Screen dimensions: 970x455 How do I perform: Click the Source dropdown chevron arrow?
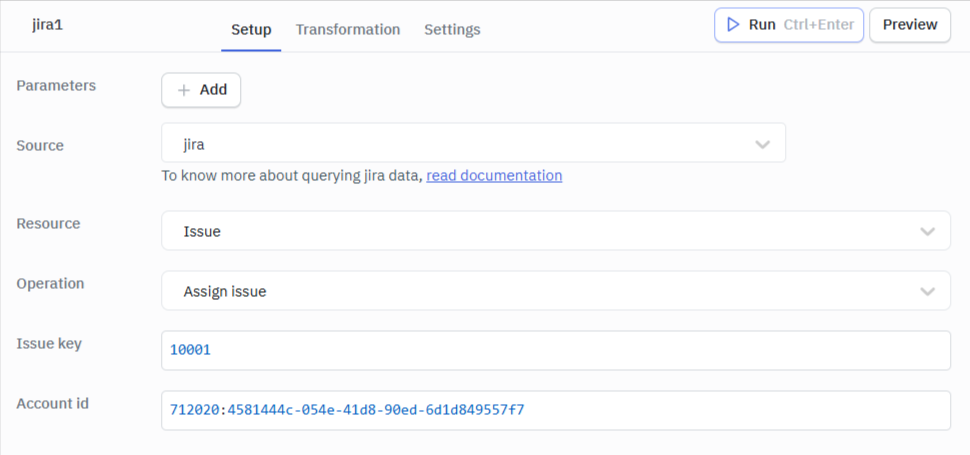pyautogui.click(x=762, y=144)
